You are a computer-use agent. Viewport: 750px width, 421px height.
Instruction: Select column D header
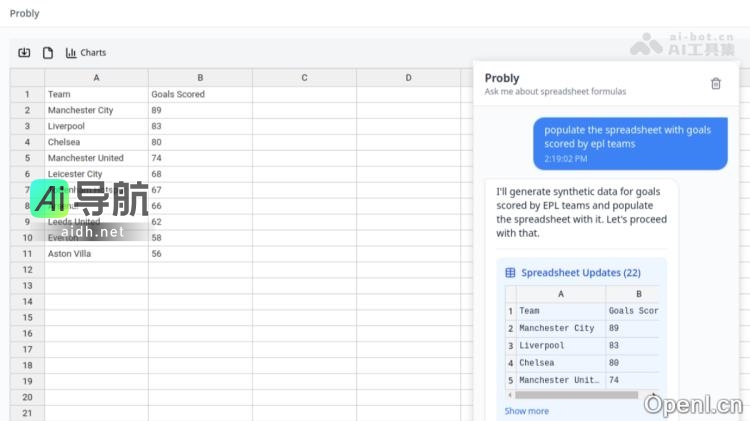coord(408,77)
